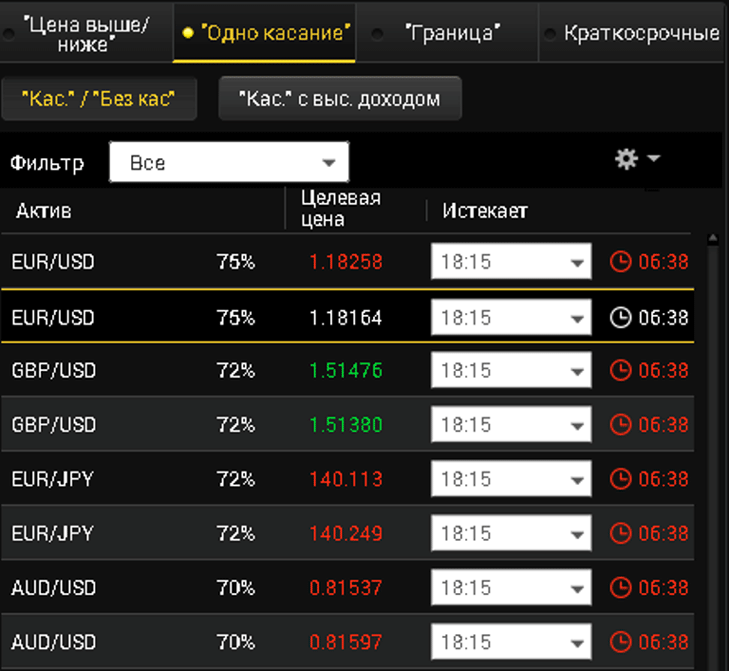
Task: Click the clock icon in first EUR/USD row
Action: coord(621,262)
